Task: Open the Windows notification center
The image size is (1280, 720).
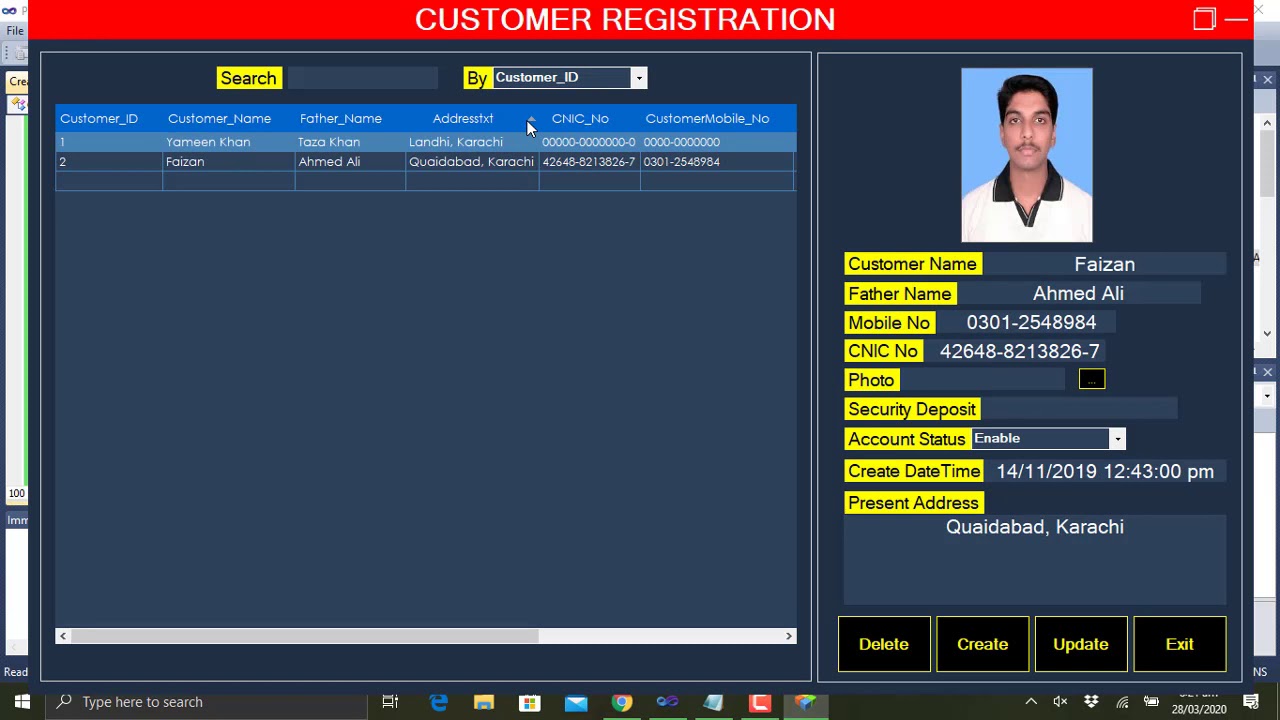Action: [1251, 702]
